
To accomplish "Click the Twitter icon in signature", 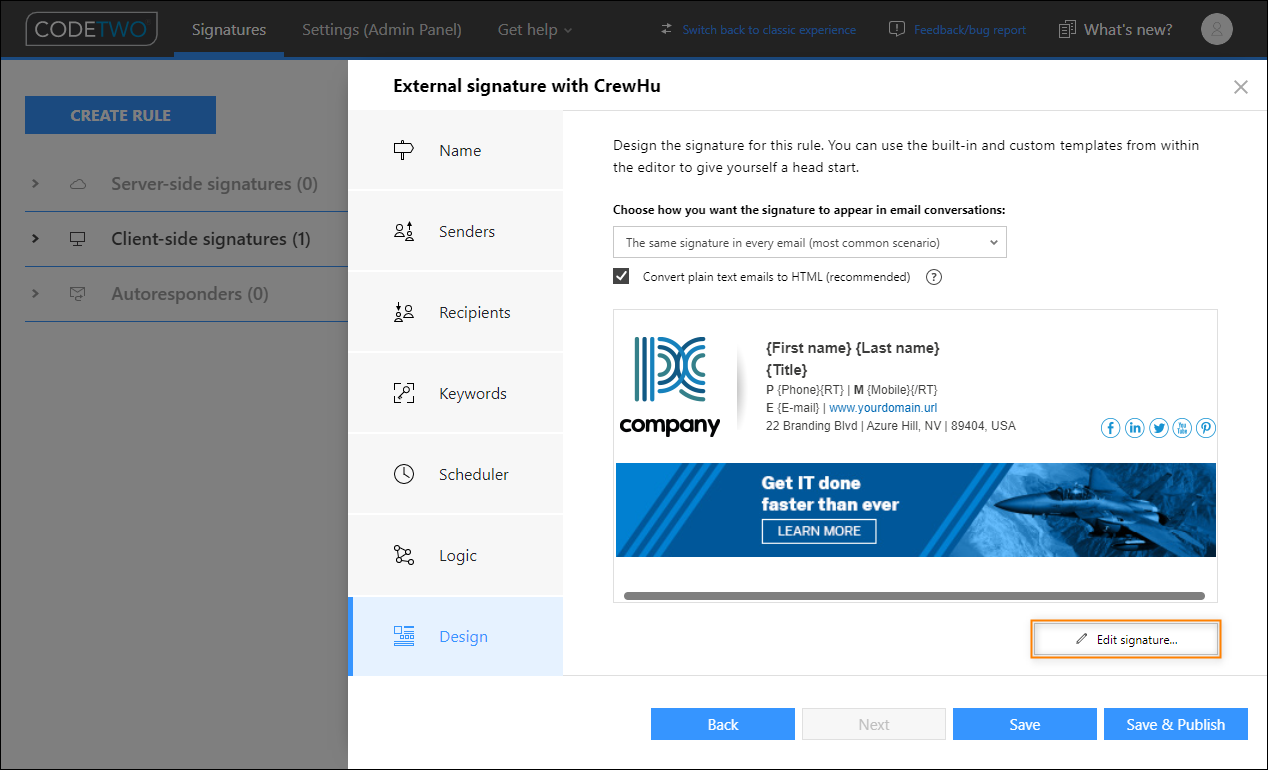I will click(1159, 428).
